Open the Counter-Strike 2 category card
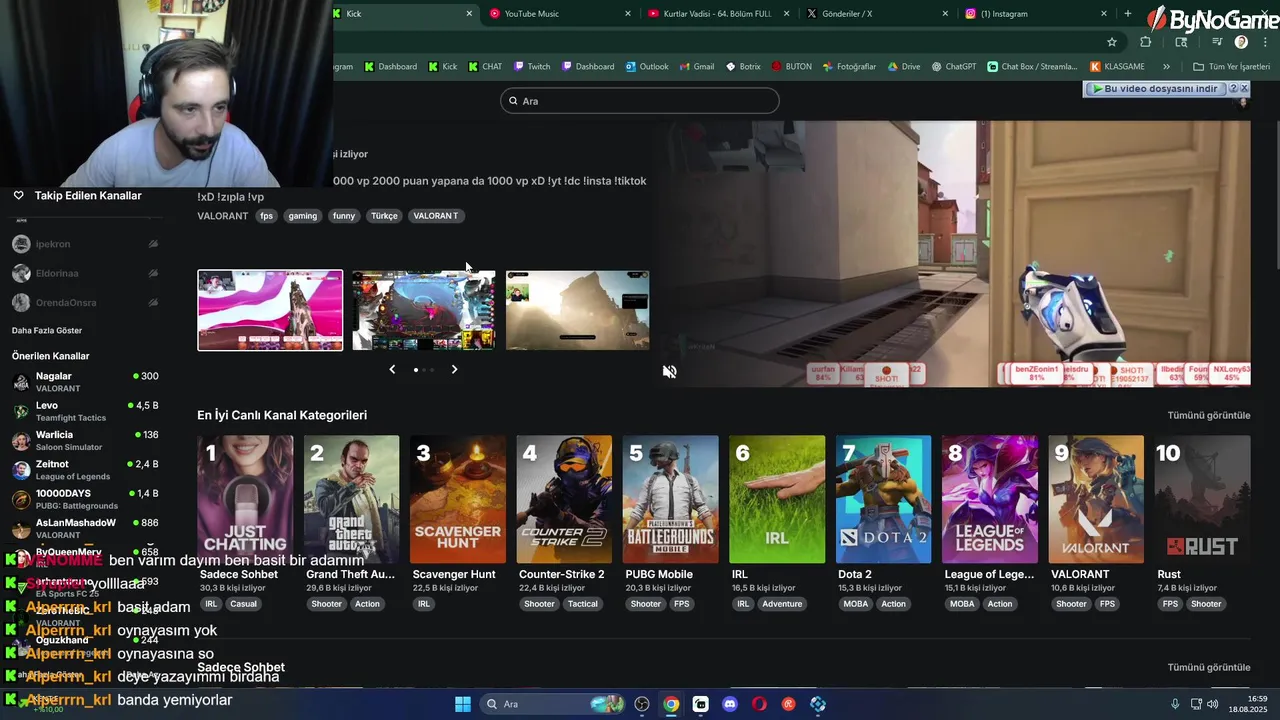The image size is (1280, 720). tap(564, 499)
